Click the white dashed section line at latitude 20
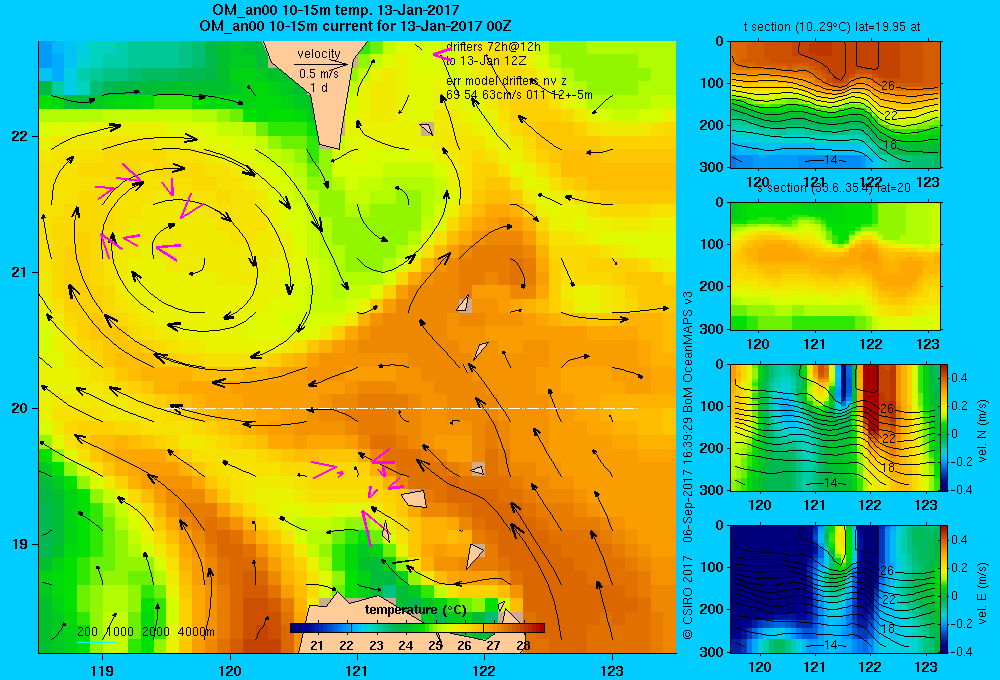Screen dimensions: 1000x680 click(404, 408)
